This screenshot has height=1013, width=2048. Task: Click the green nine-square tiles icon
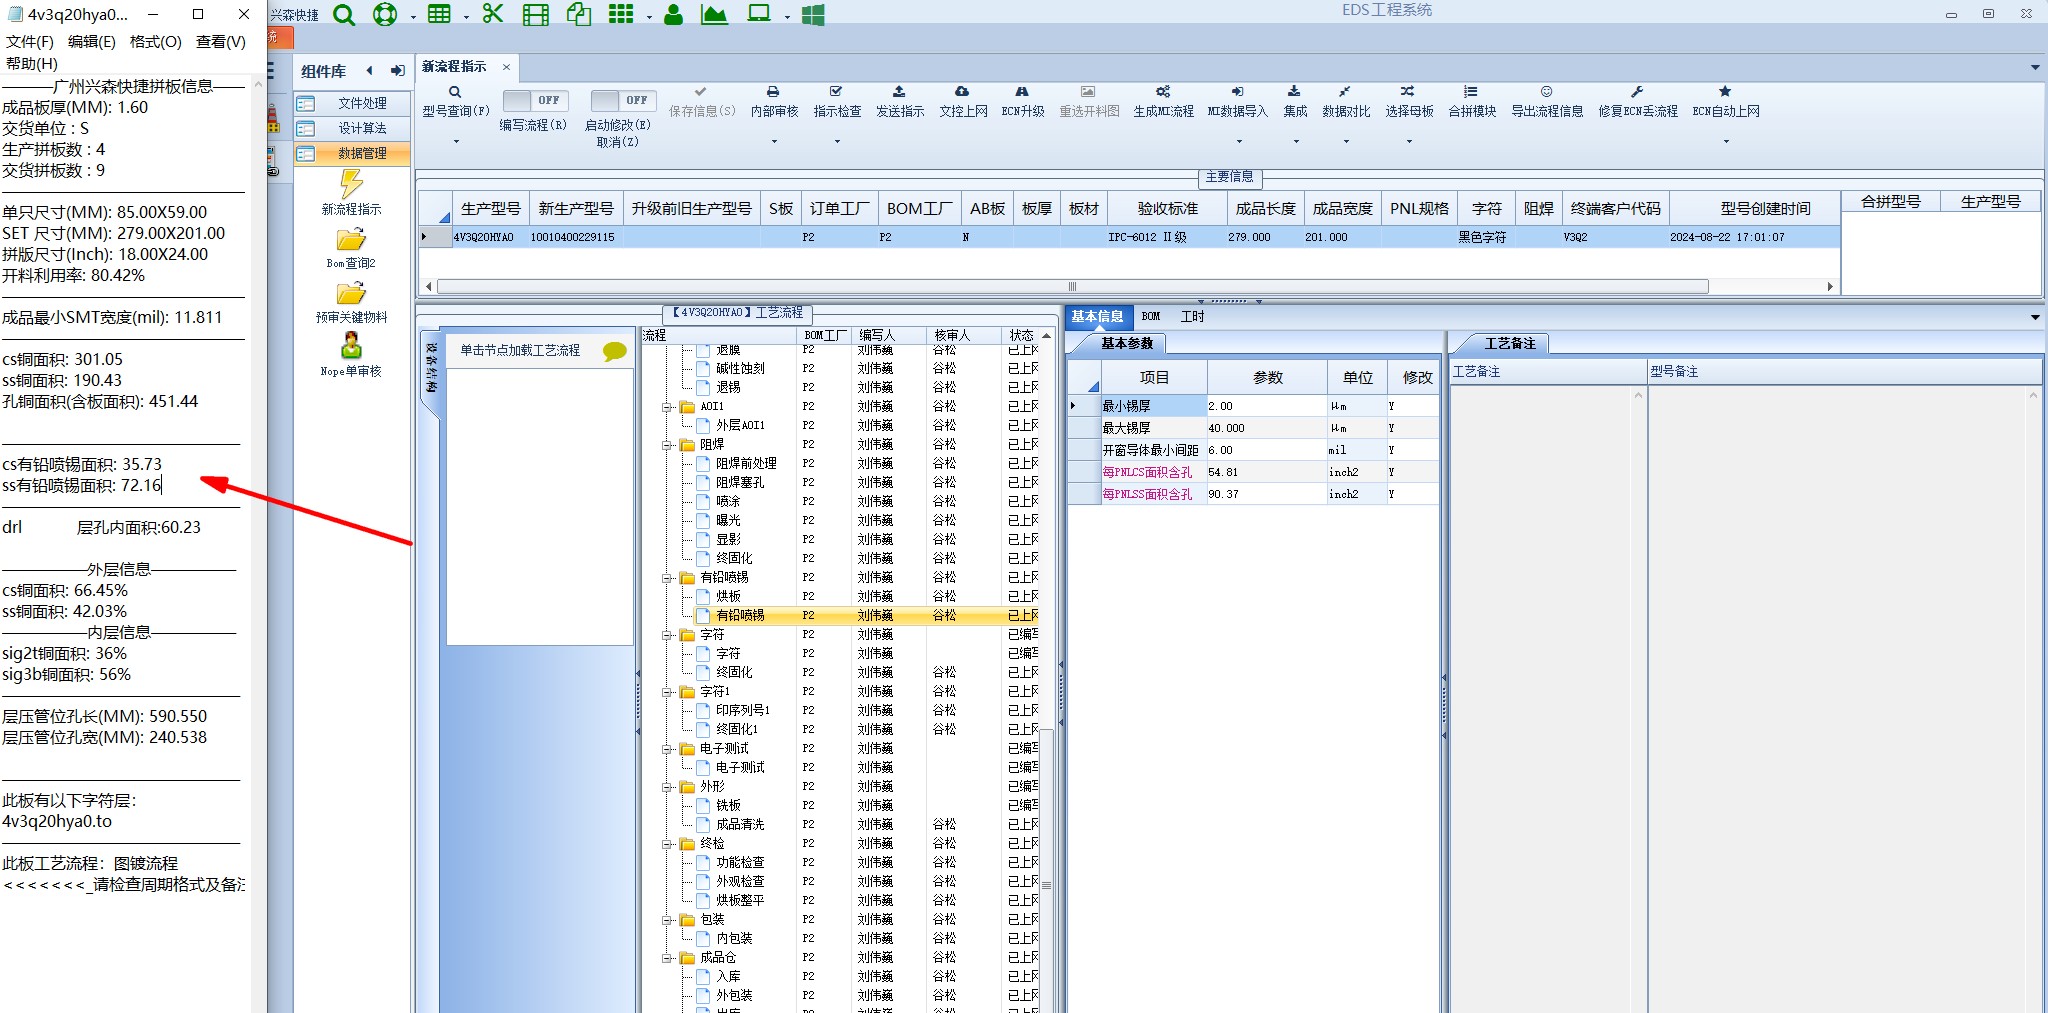621,14
